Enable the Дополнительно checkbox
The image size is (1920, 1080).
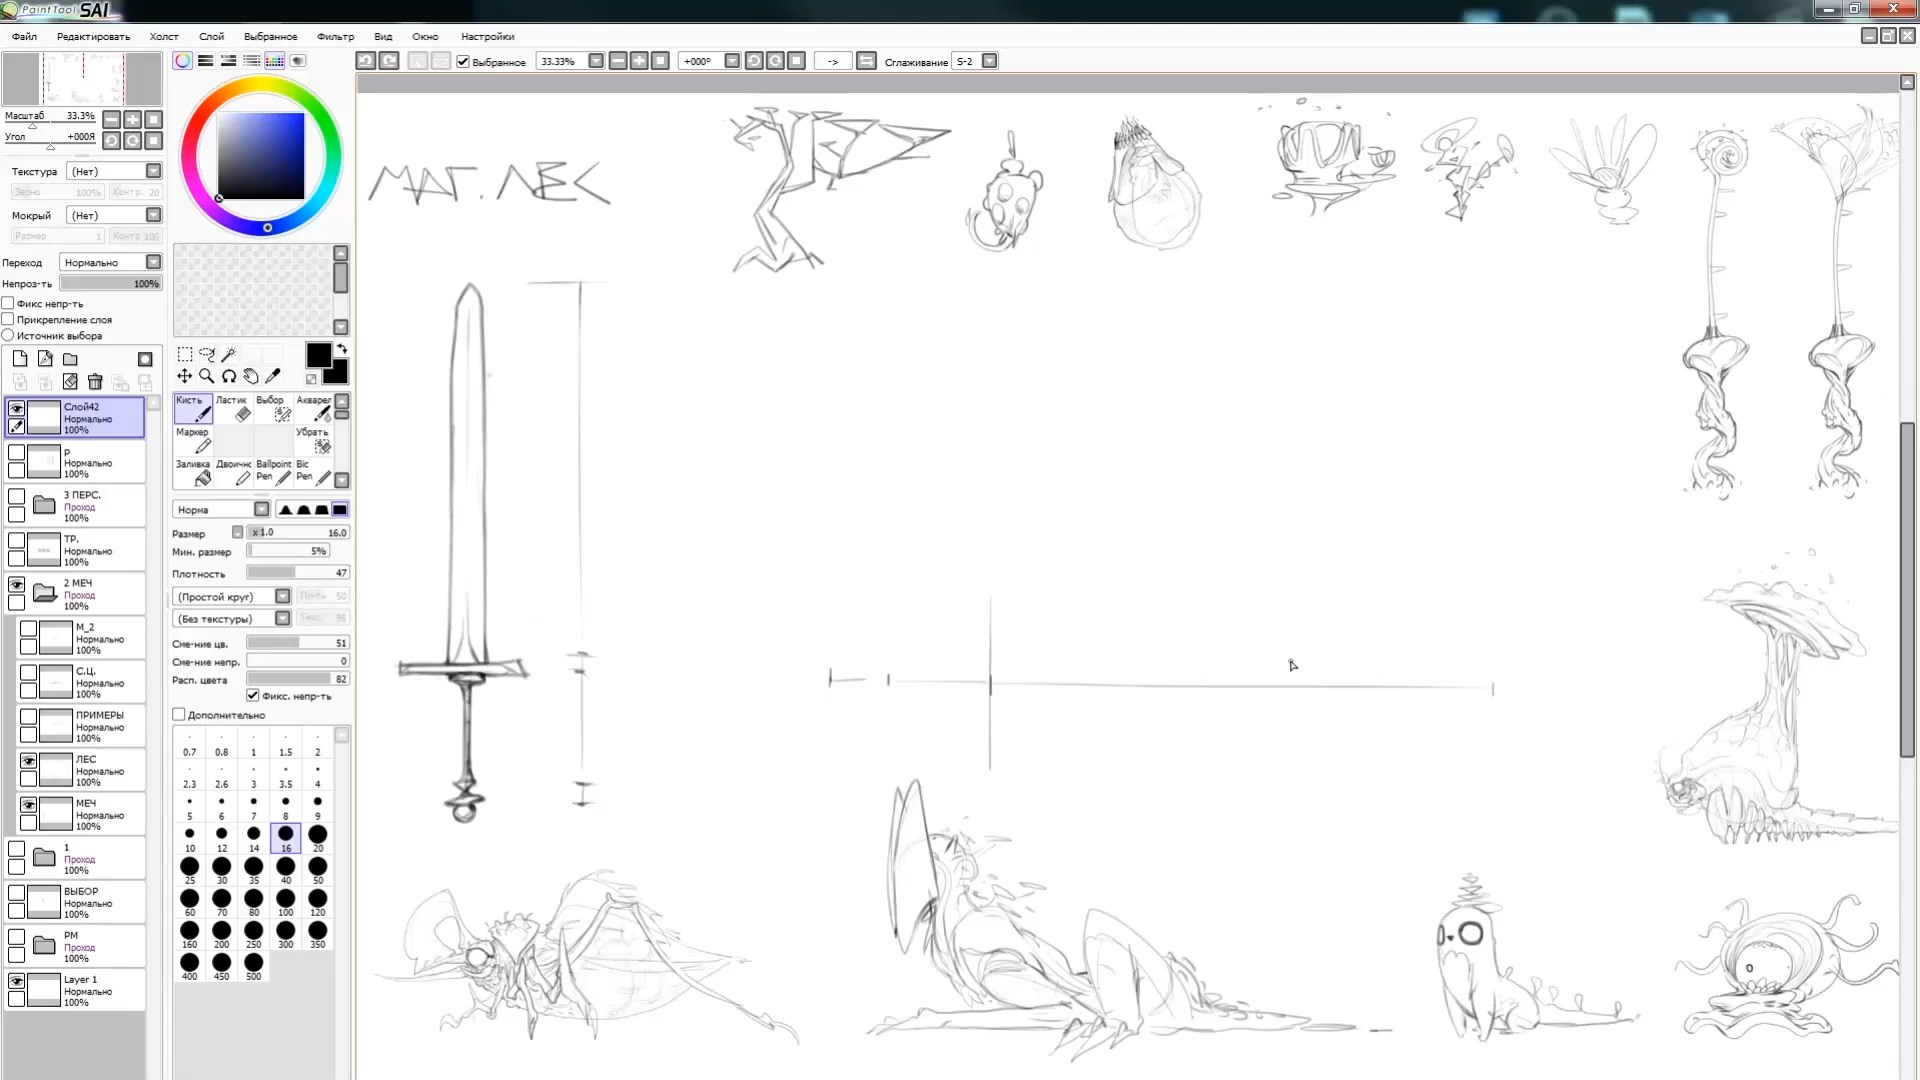(178, 714)
